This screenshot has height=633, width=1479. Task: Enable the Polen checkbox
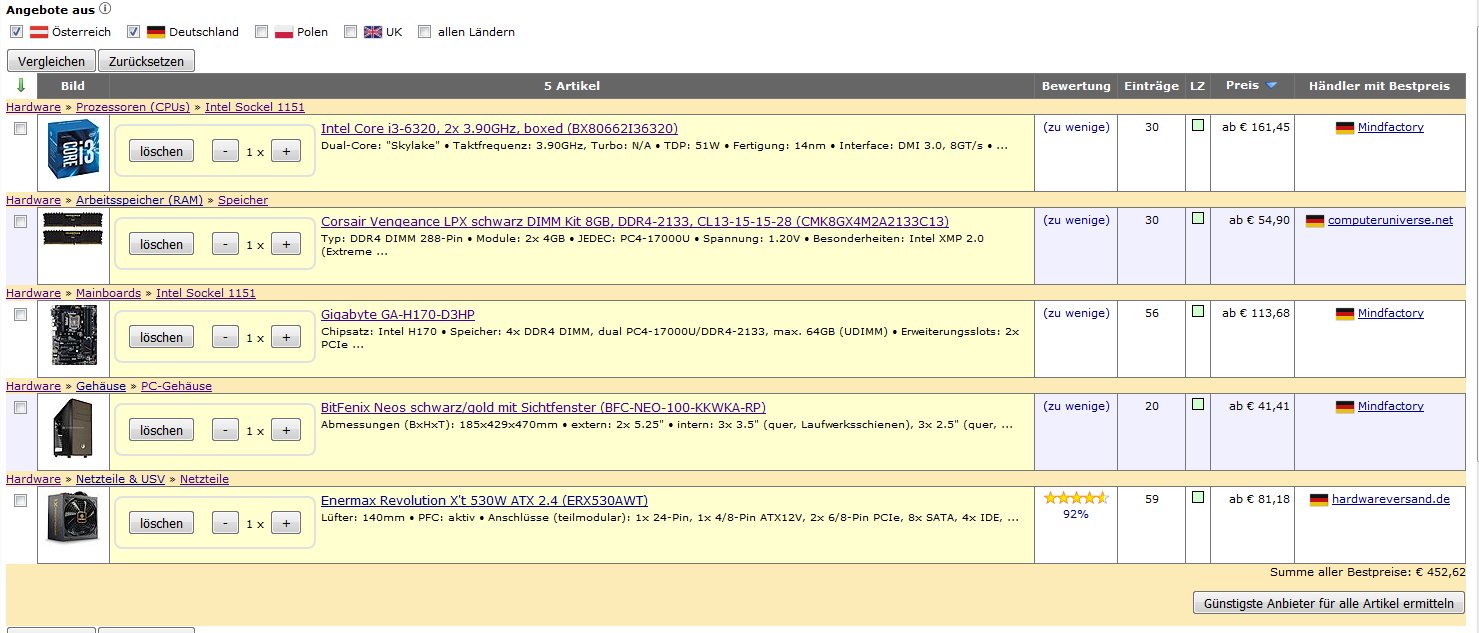[261, 32]
